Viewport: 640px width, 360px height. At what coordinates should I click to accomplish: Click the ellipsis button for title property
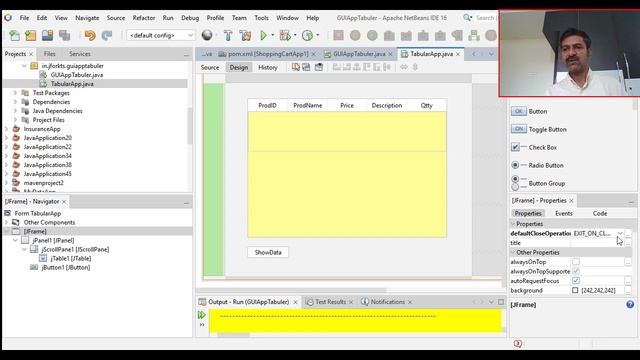pos(628,242)
